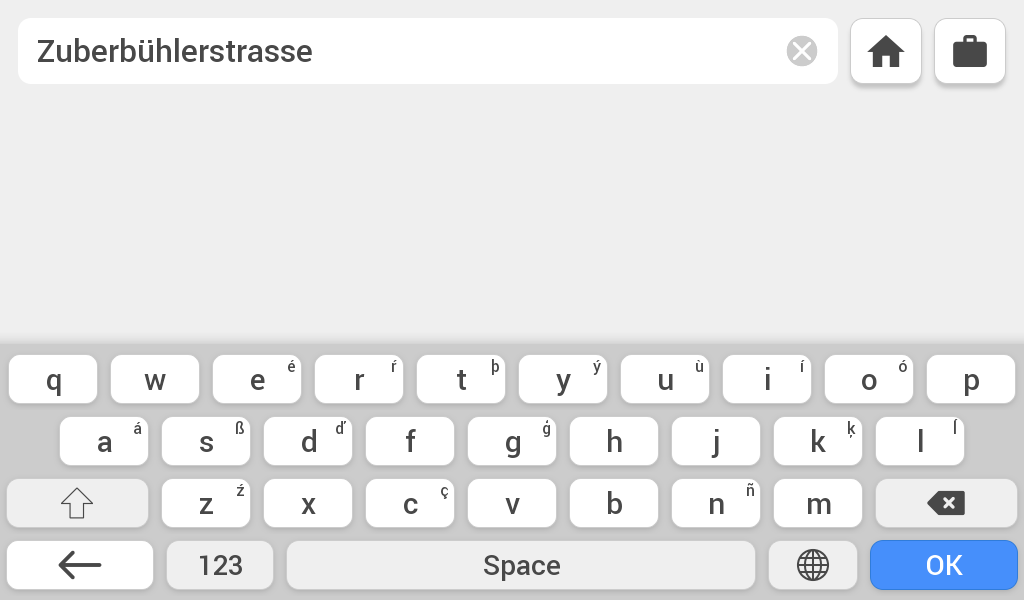Tap the Work briefcase icon
The height and width of the screenshot is (600, 1024).
pos(969,51)
